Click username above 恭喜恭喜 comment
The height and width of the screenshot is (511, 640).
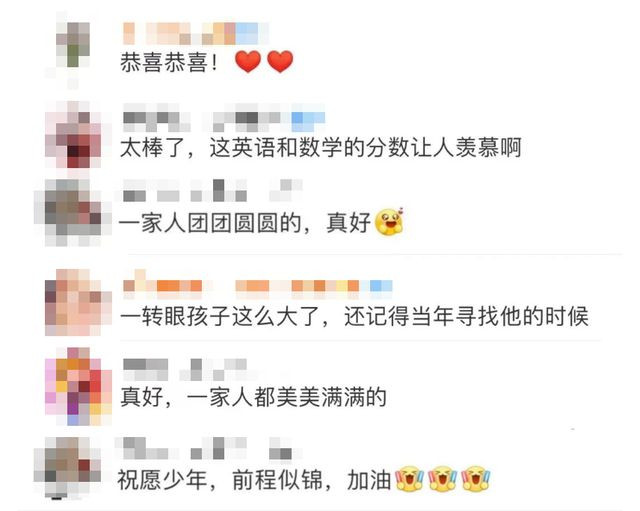(196, 33)
